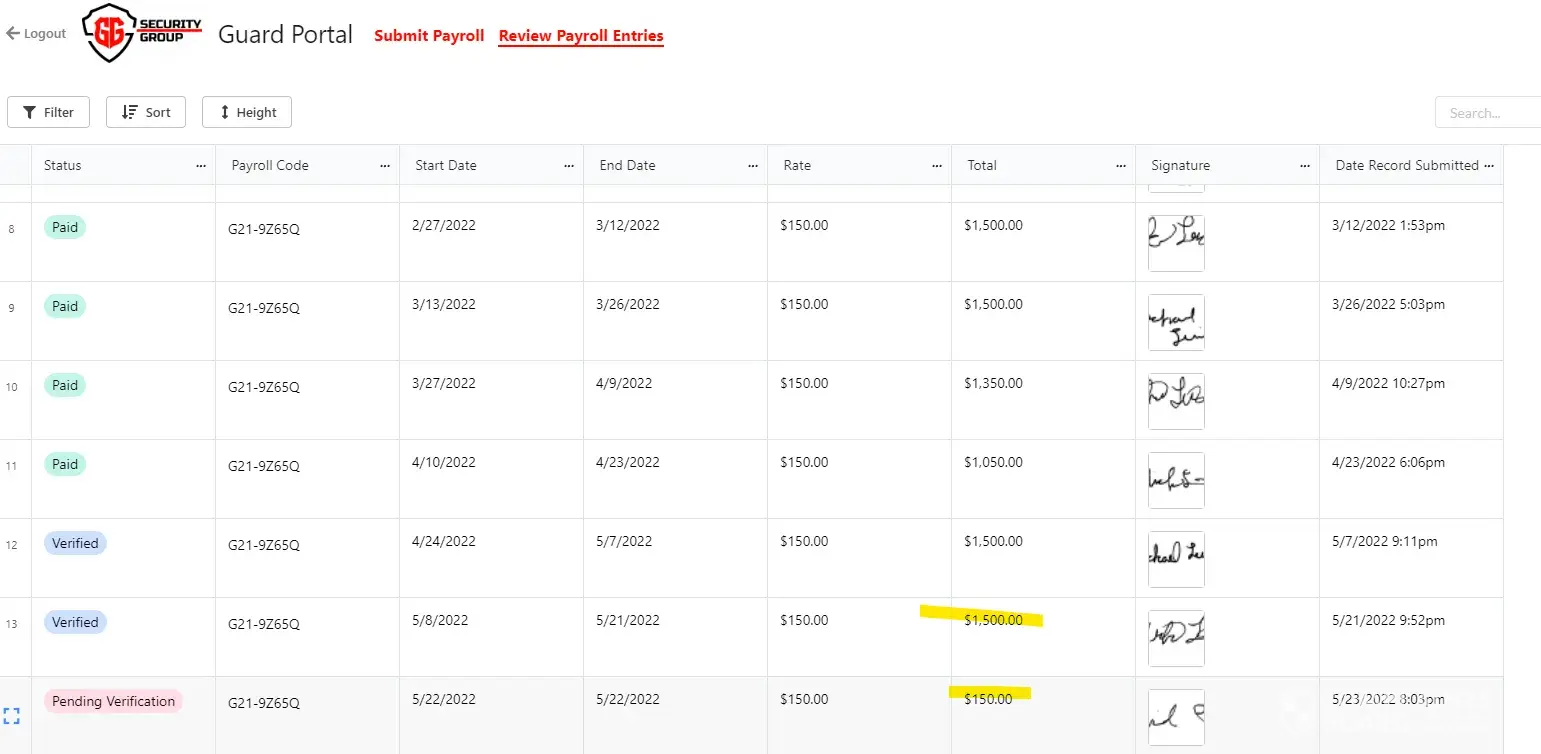Click the Logout back arrow link

[x=36, y=33]
